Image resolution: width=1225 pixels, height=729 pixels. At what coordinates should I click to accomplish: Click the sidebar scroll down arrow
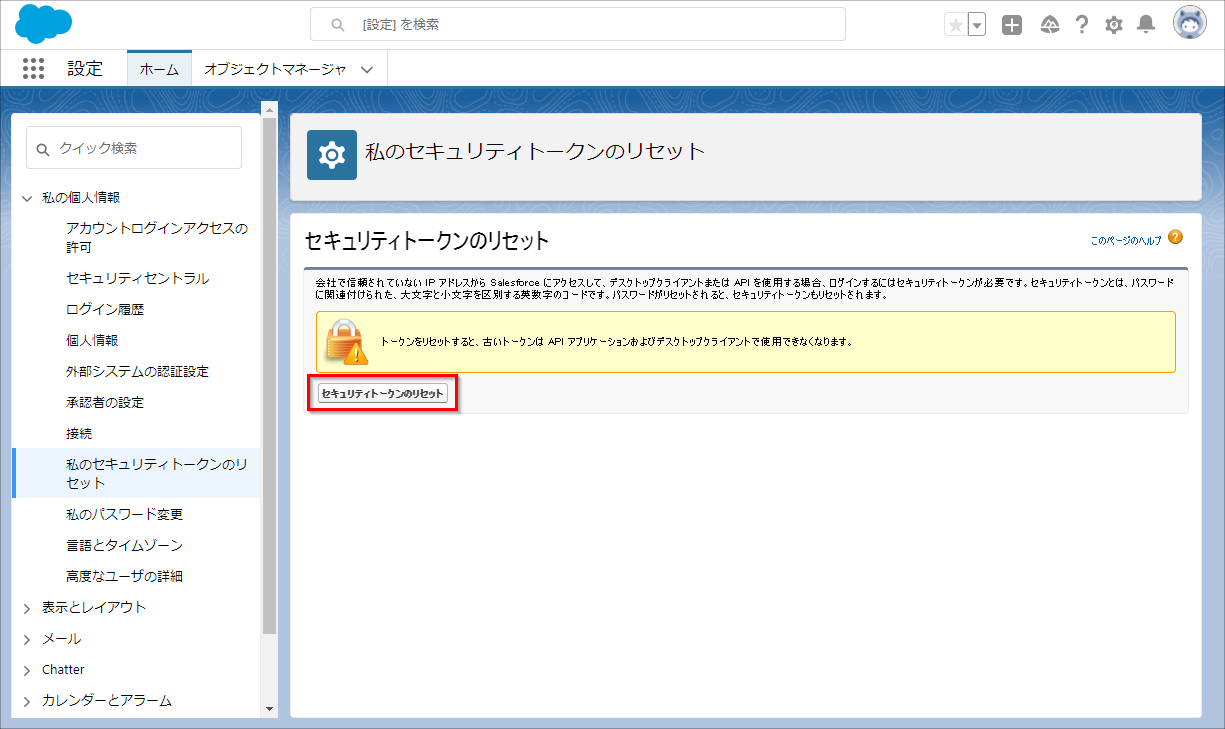tap(269, 708)
